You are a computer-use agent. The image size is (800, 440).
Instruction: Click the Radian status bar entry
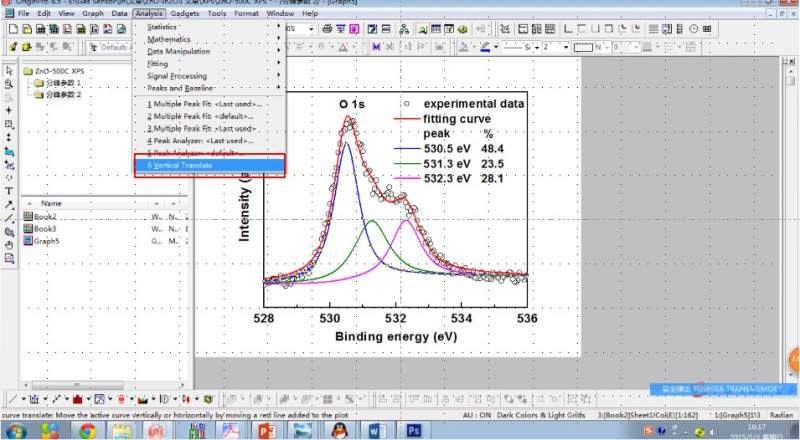(x=781, y=415)
